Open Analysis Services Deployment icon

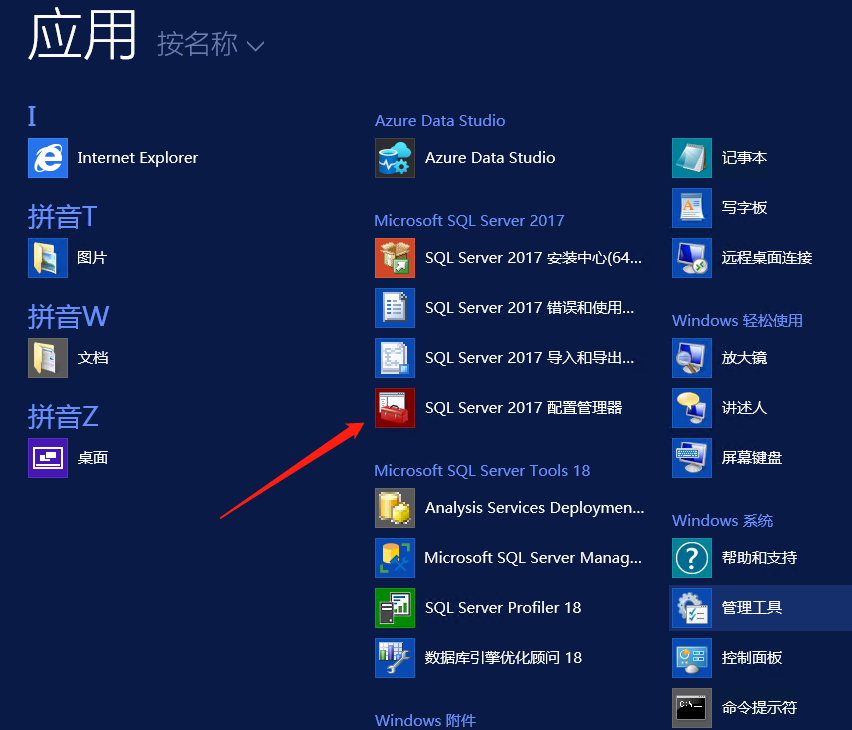click(395, 508)
